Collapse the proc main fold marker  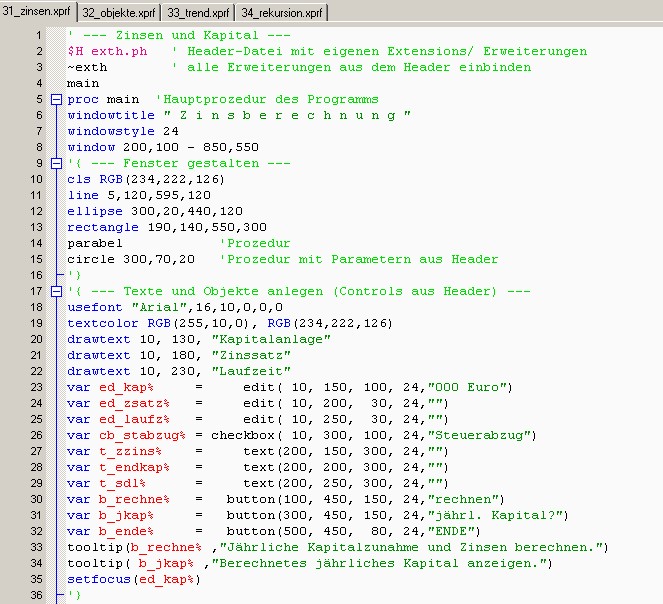(56, 100)
